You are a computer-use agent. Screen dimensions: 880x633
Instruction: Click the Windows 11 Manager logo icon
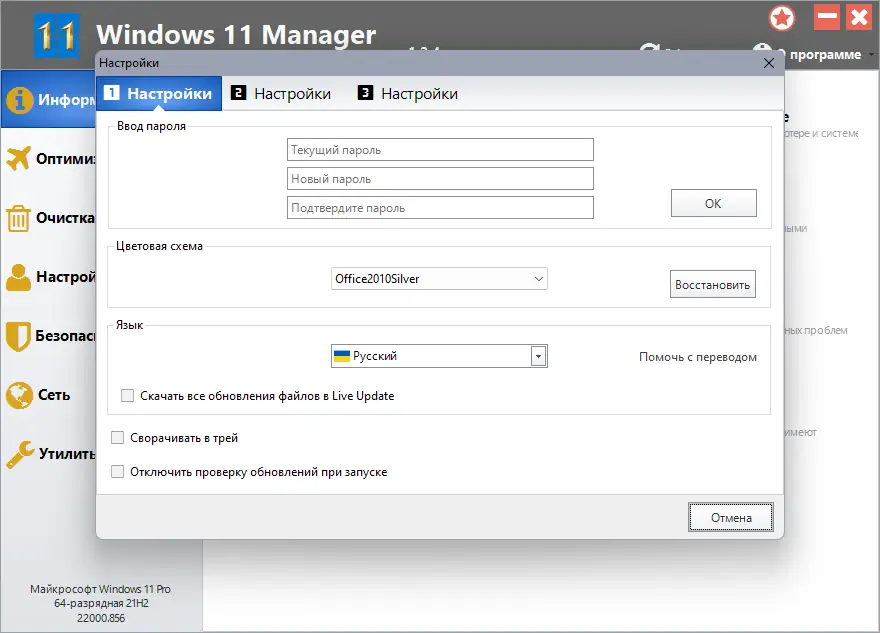point(56,36)
